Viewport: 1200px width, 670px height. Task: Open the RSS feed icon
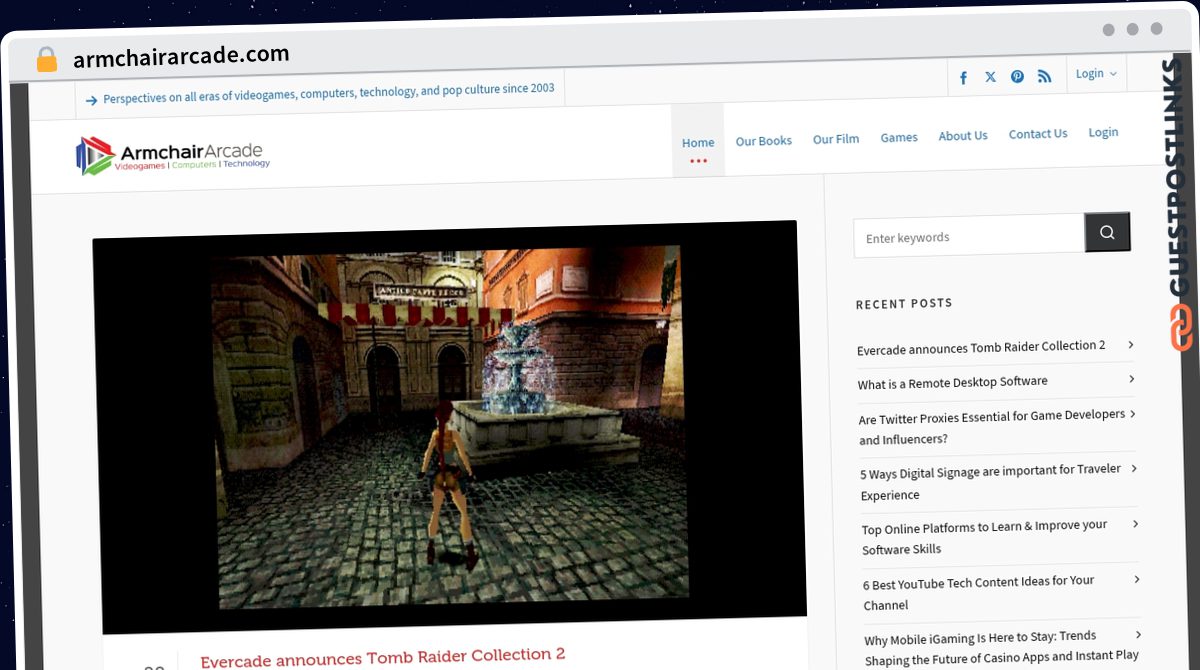(1044, 76)
